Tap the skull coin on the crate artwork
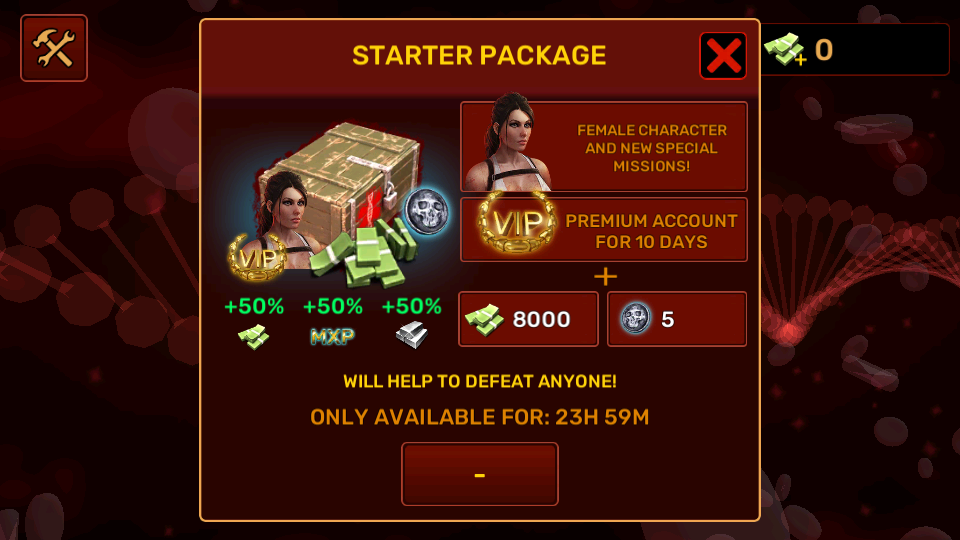Image resolution: width=960 pixels, height=540 pixels. click(x=427, y=212)
